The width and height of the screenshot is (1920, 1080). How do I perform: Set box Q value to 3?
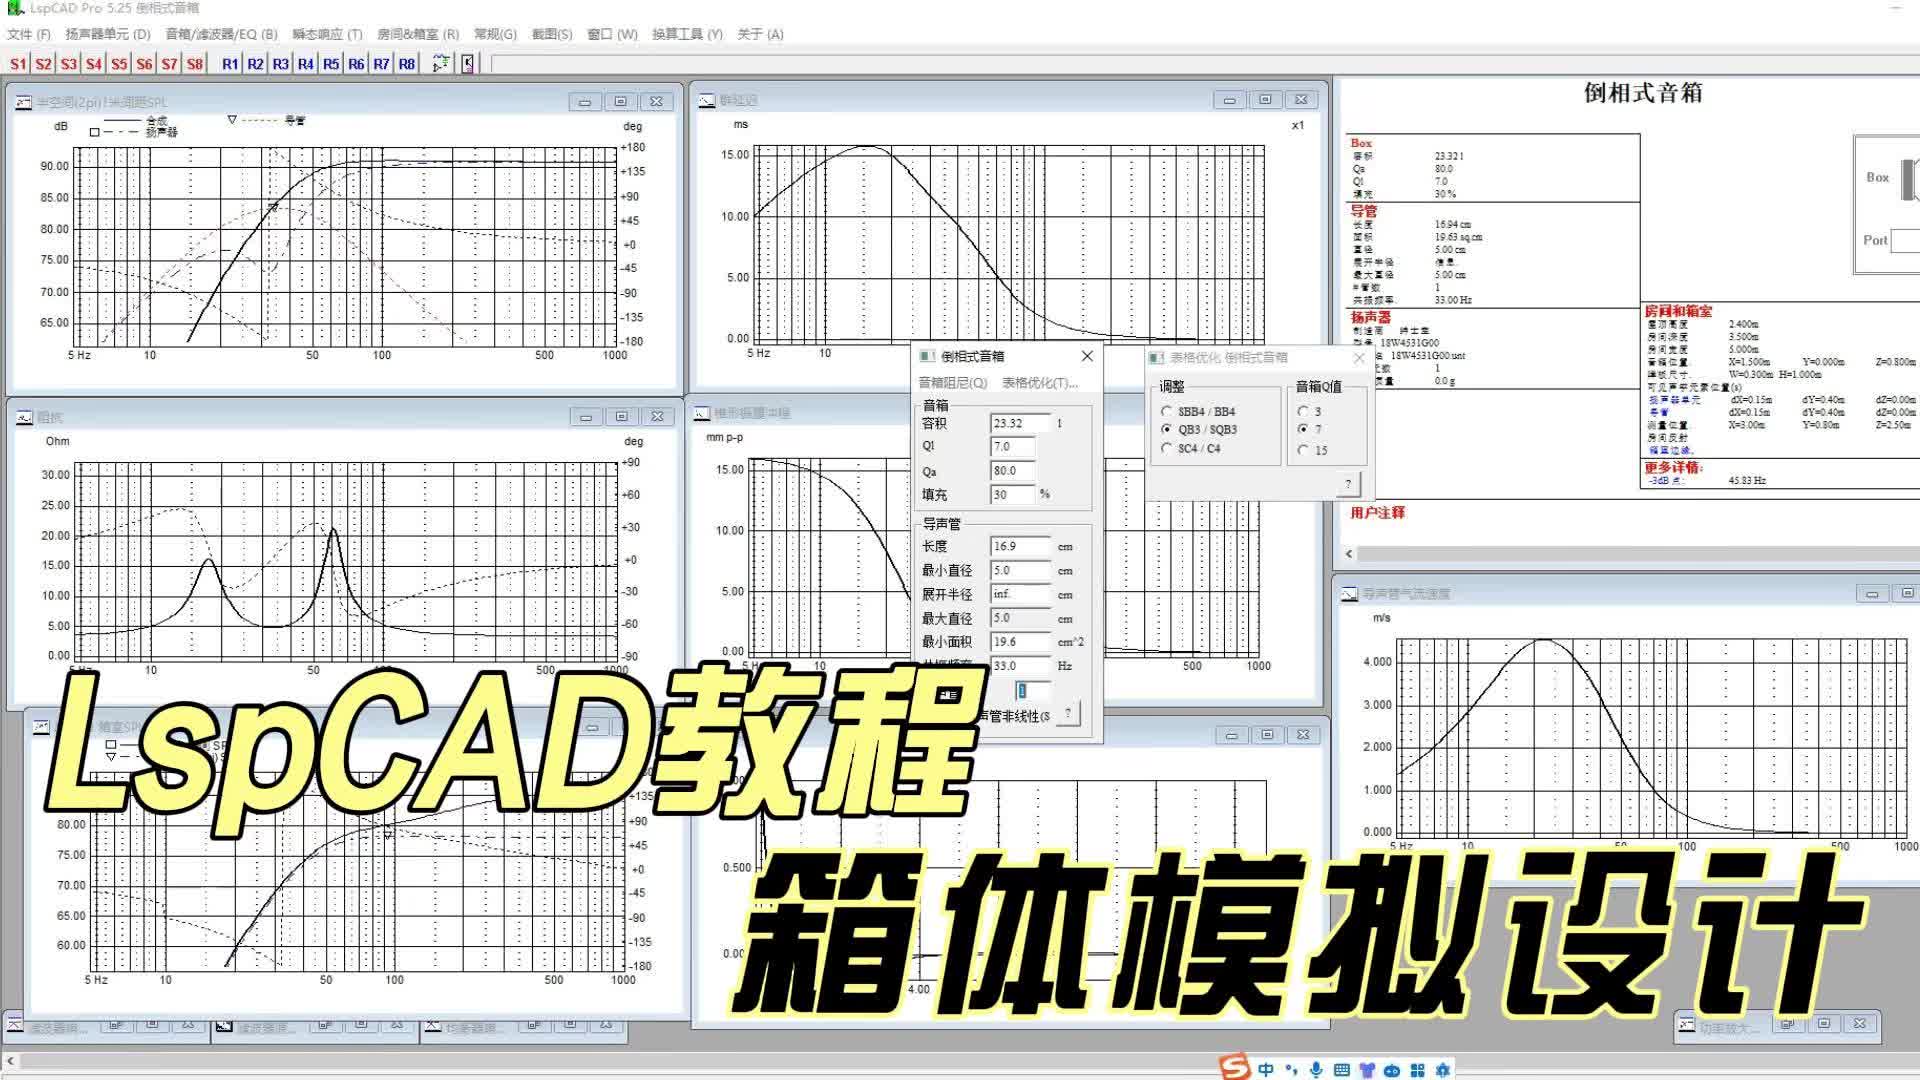click(x=1309, y=412)
